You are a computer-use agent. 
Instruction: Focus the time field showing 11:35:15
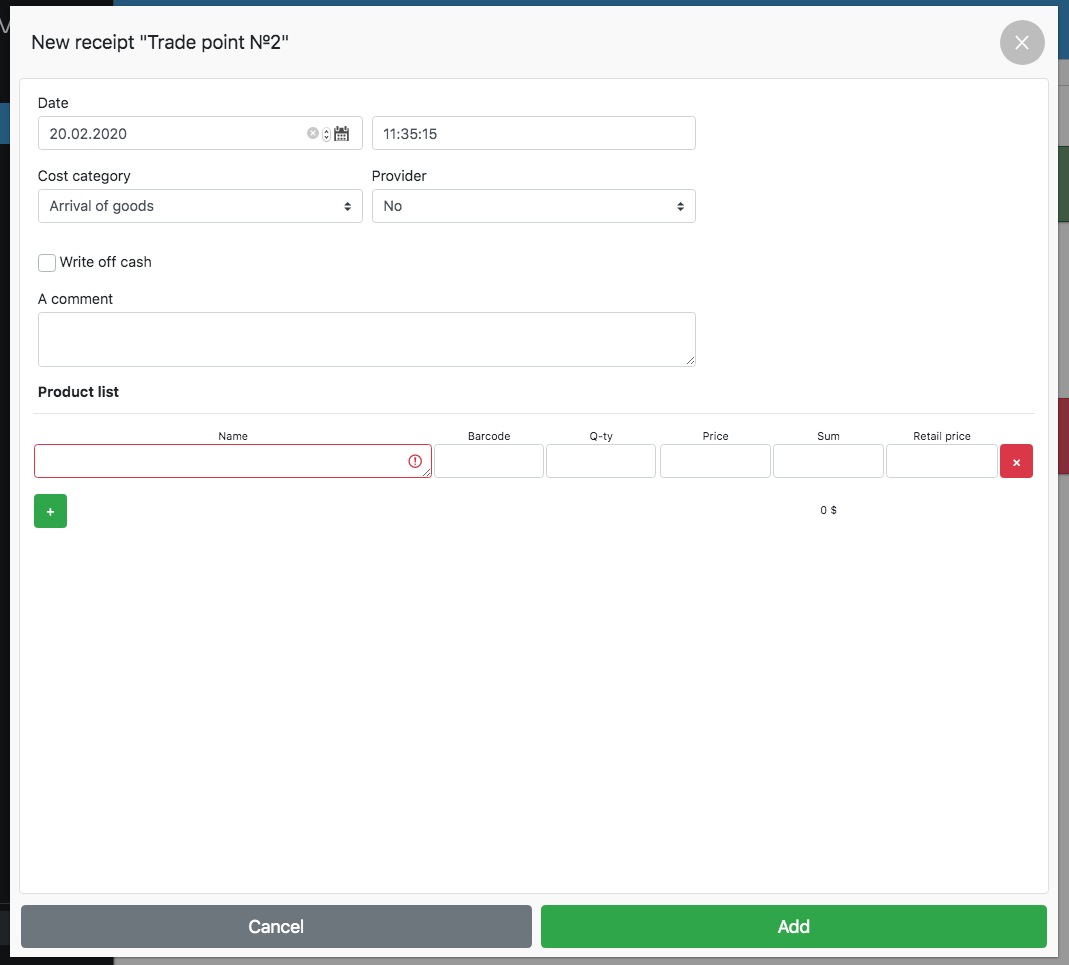[533, 133]
